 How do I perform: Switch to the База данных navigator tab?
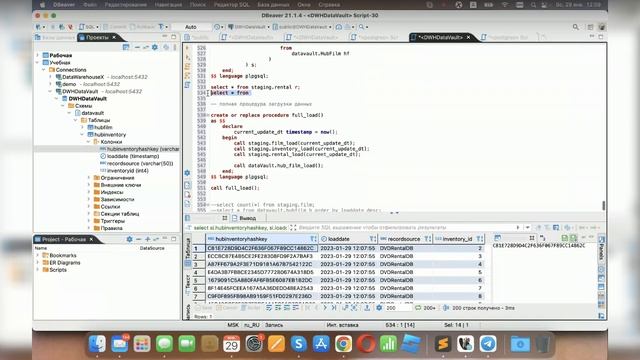coord(55,38)
